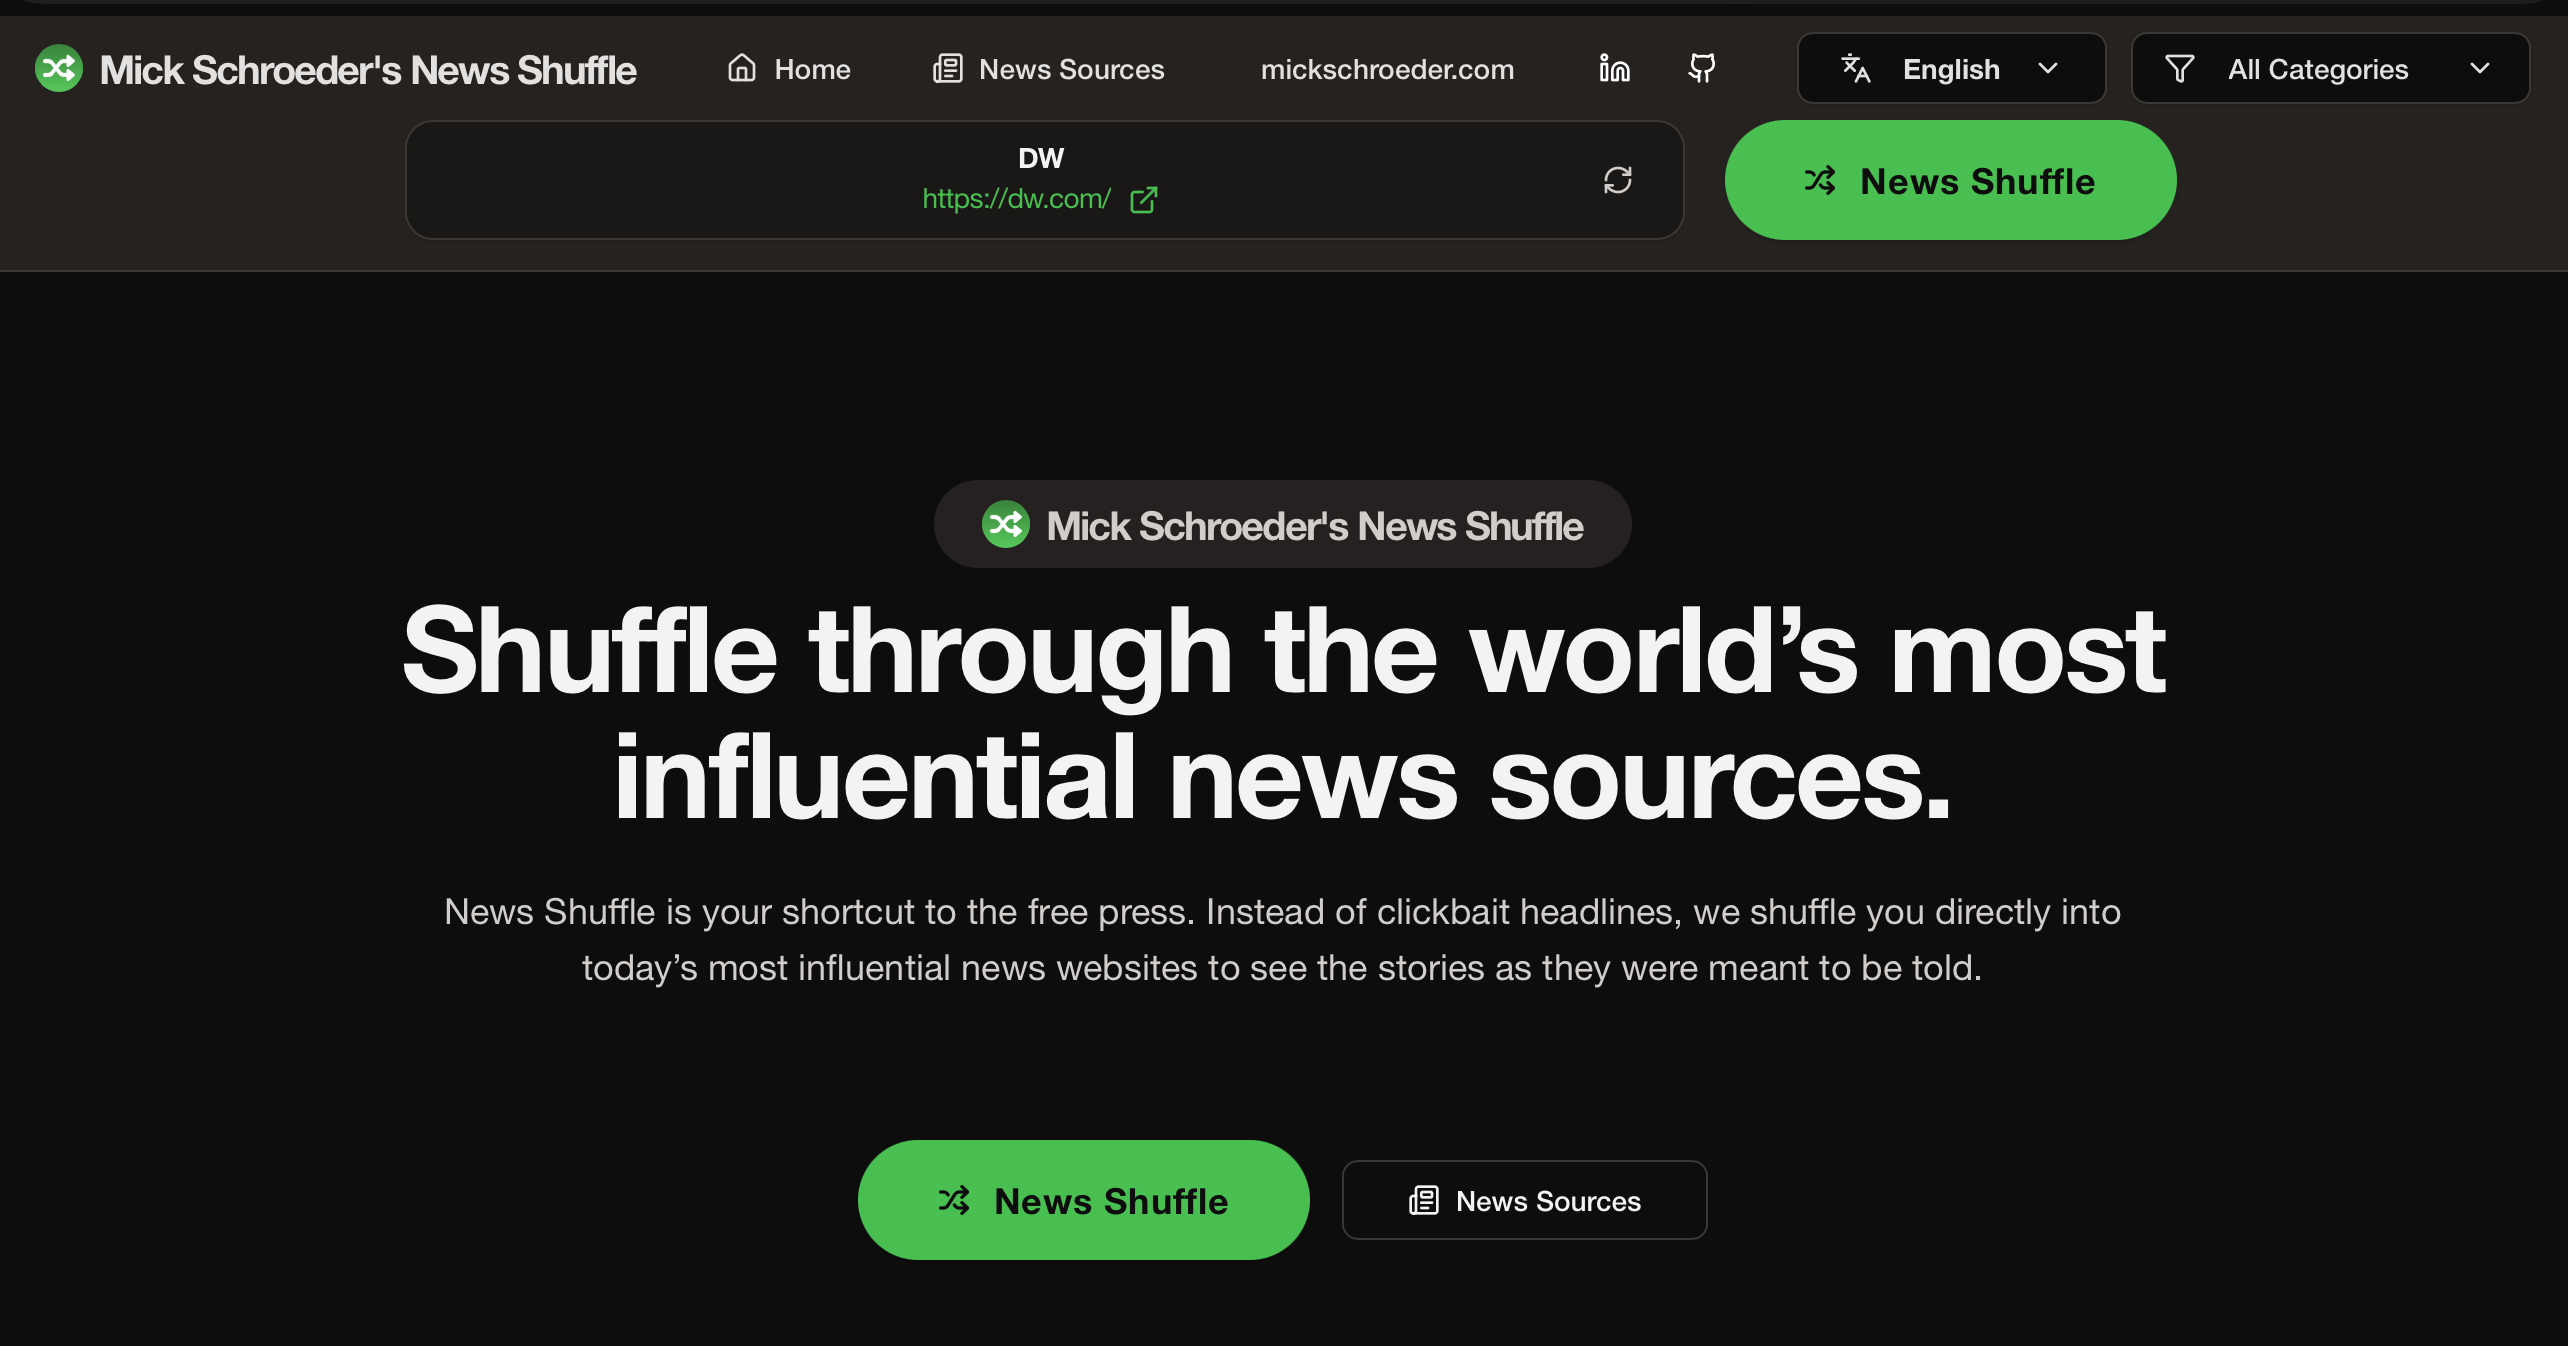The image size is (2568, 1346).
Task: Open the https://dw.com/ link
Action: (x=1016, y=199)
